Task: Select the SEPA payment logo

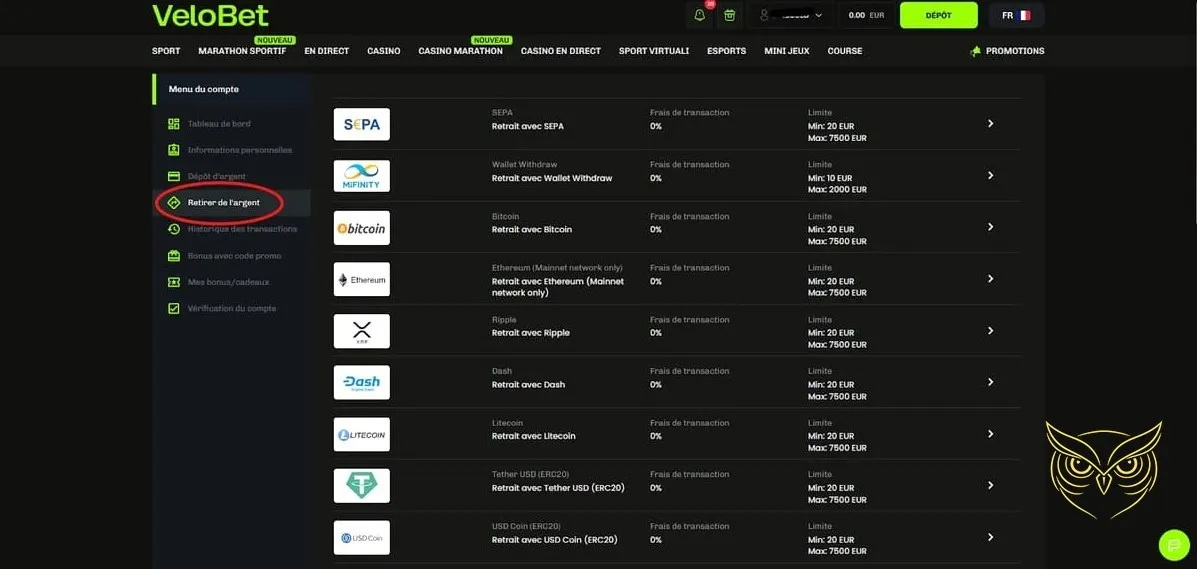Action: pyautogui.click(x=361, y=124)
